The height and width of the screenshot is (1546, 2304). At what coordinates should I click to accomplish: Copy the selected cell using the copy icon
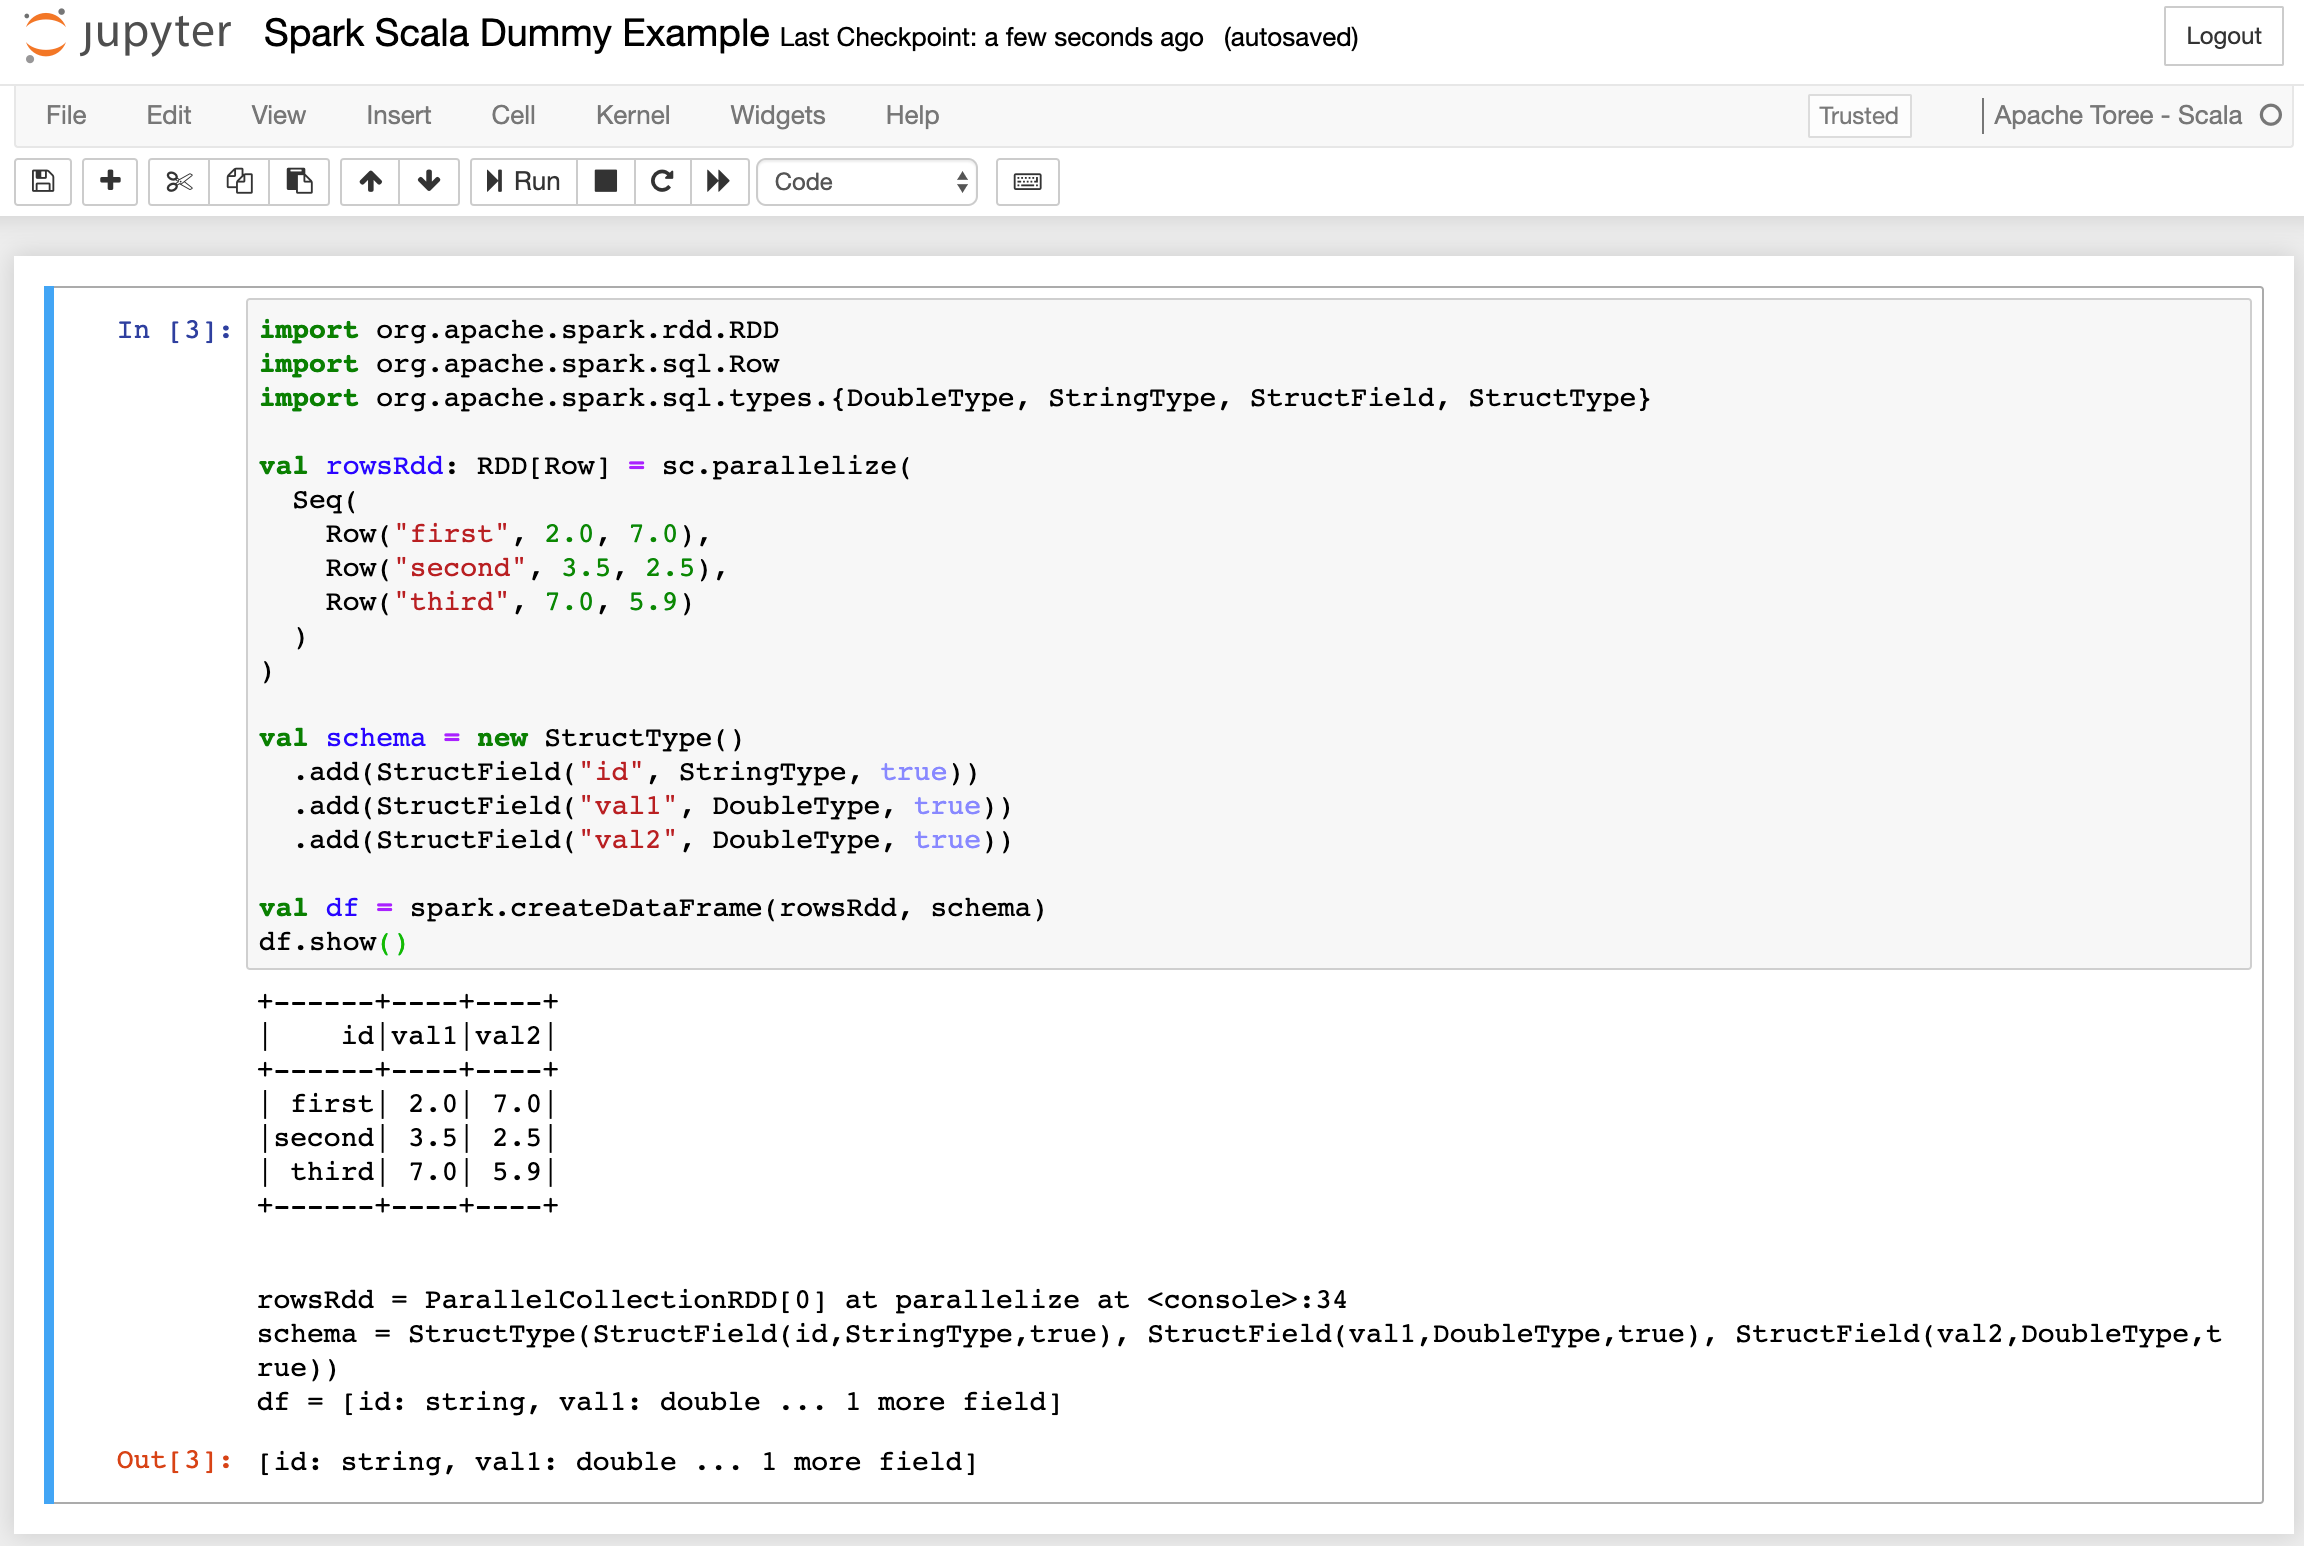pyautogui.click(x=238, y=182)
